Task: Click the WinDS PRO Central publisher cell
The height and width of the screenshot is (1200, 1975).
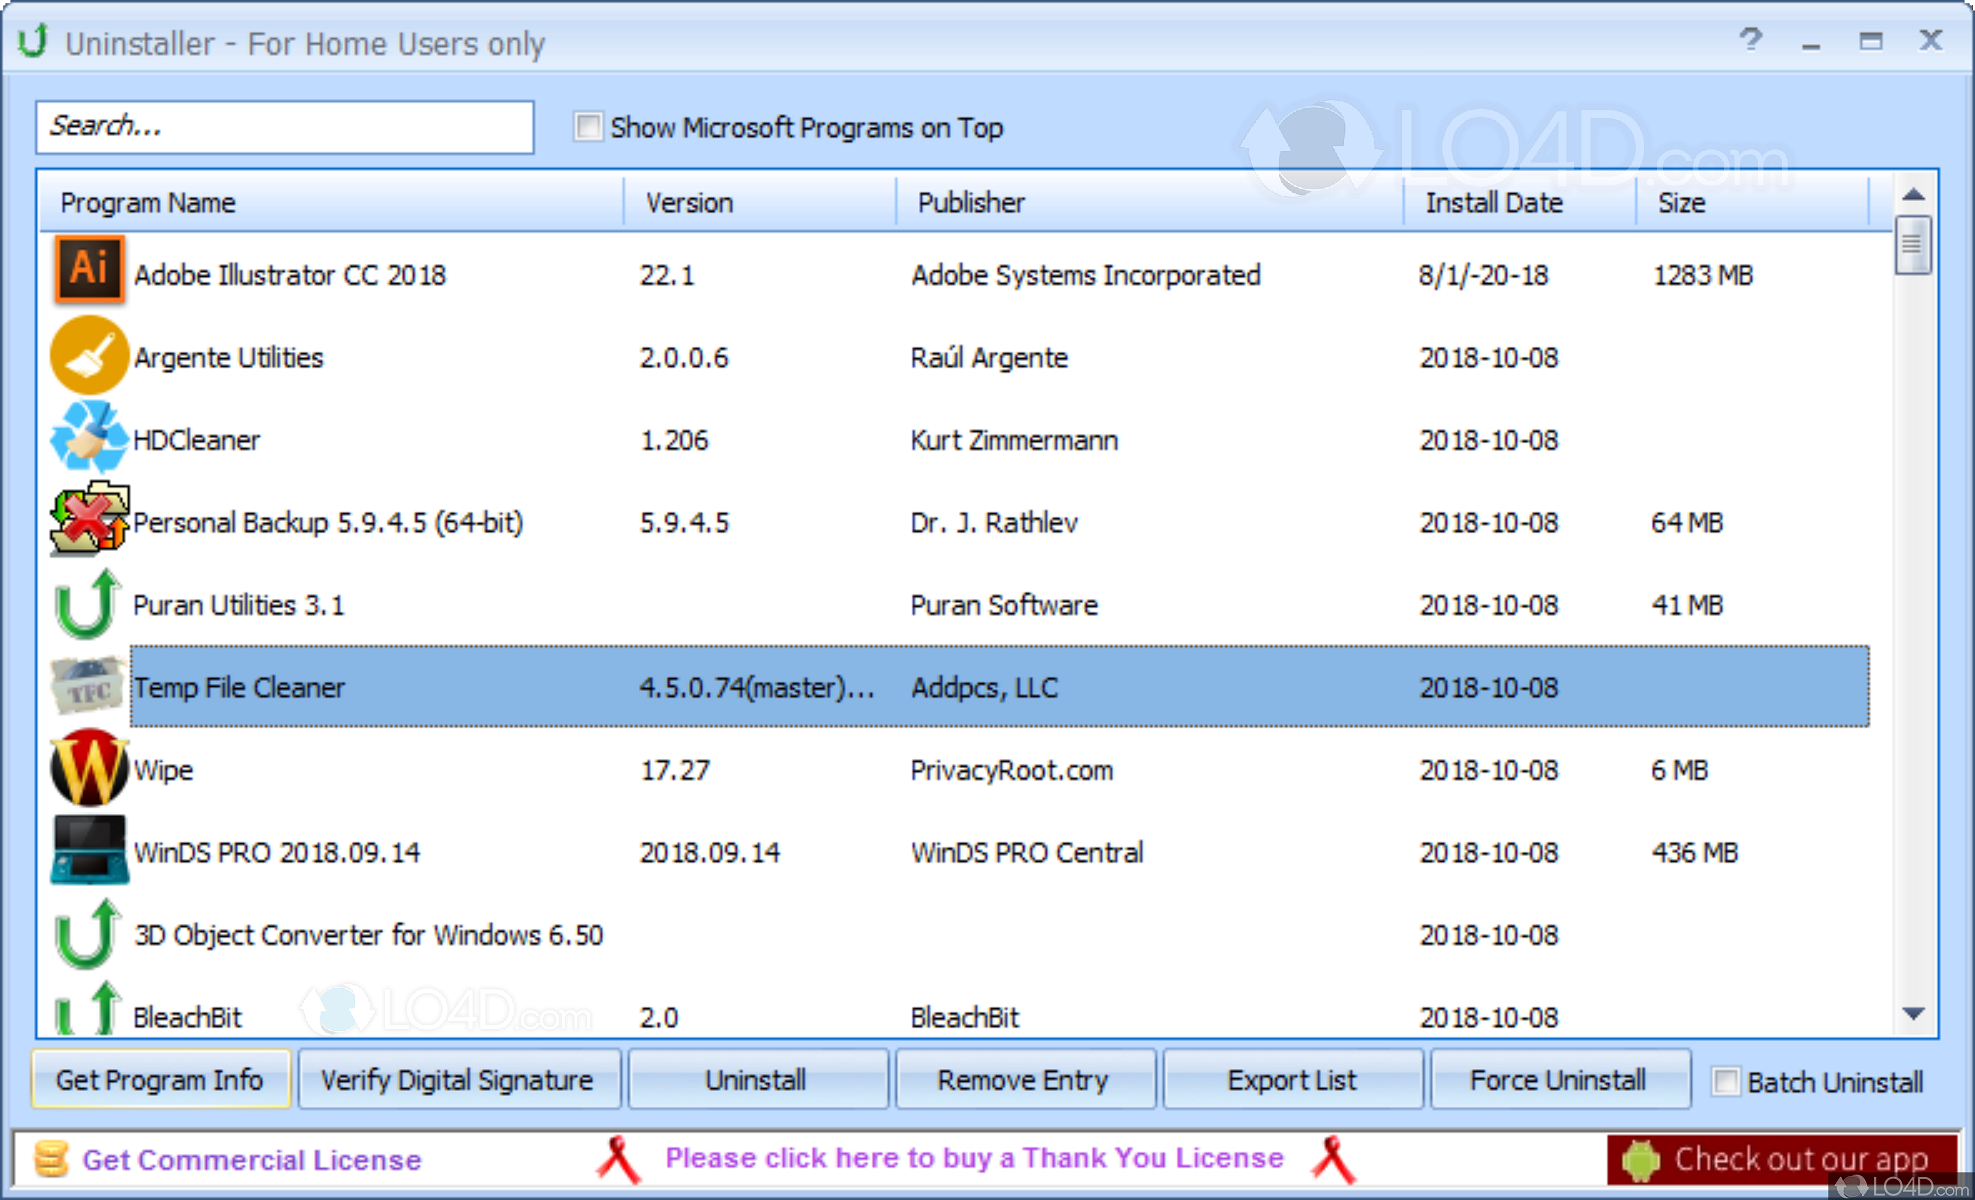Action: click(x=1027, y=852)
